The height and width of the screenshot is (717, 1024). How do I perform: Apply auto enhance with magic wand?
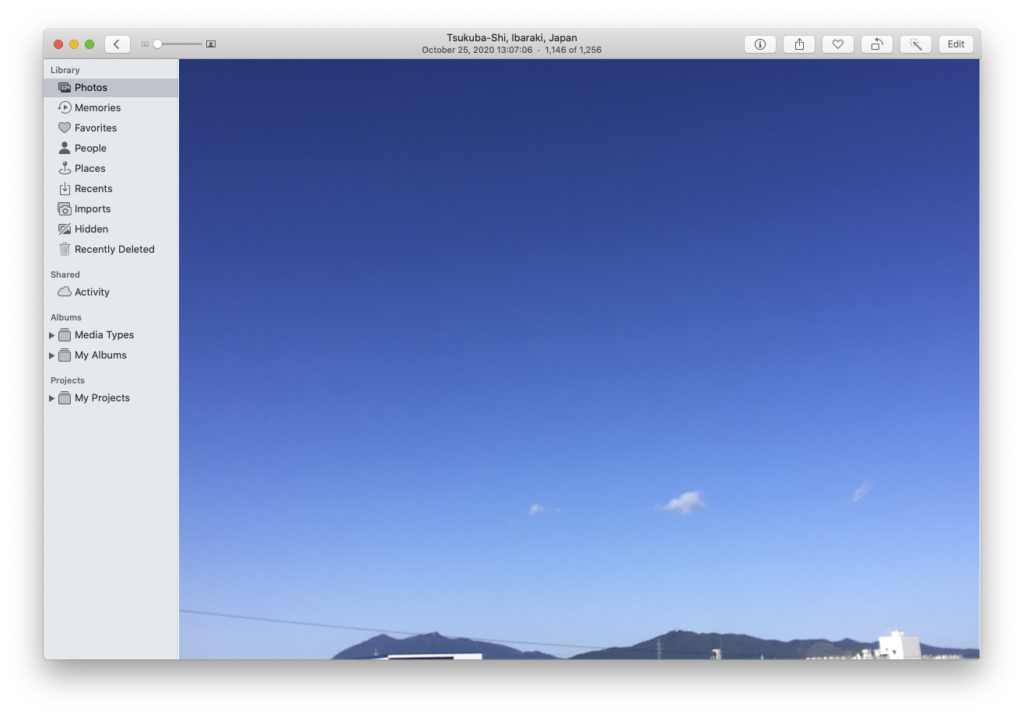click(915, 44)
